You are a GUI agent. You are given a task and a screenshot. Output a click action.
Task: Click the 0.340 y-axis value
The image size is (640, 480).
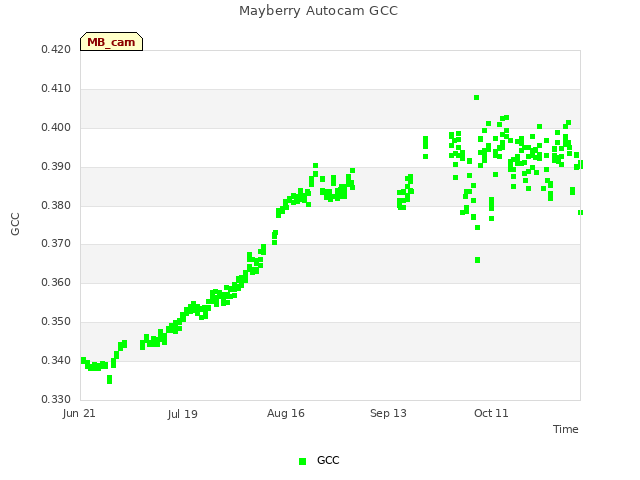(56, 360)
